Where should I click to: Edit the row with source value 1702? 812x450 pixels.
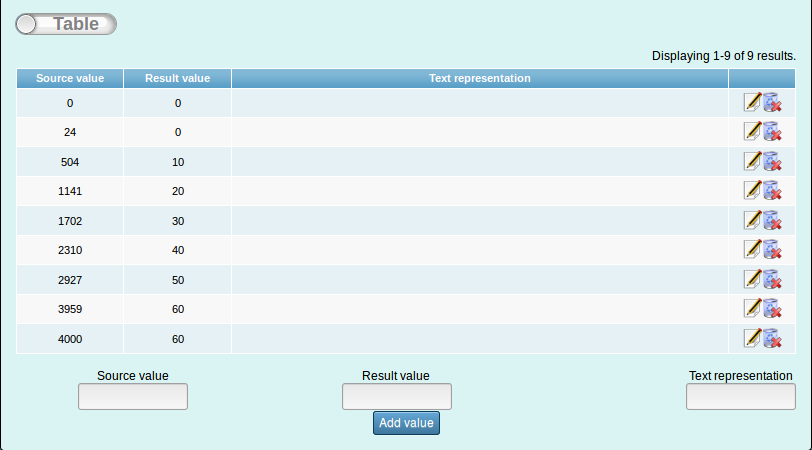pos(753,220)
